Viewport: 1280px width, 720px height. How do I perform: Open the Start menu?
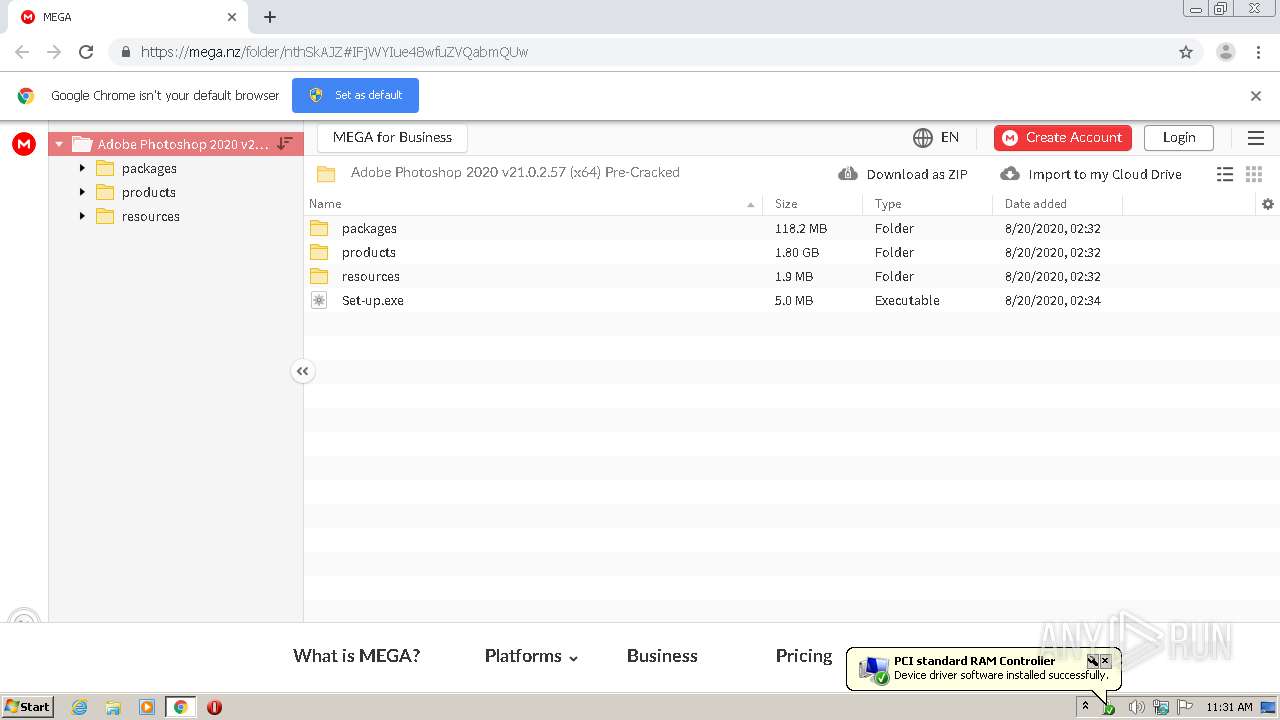(x=28, y=707)
